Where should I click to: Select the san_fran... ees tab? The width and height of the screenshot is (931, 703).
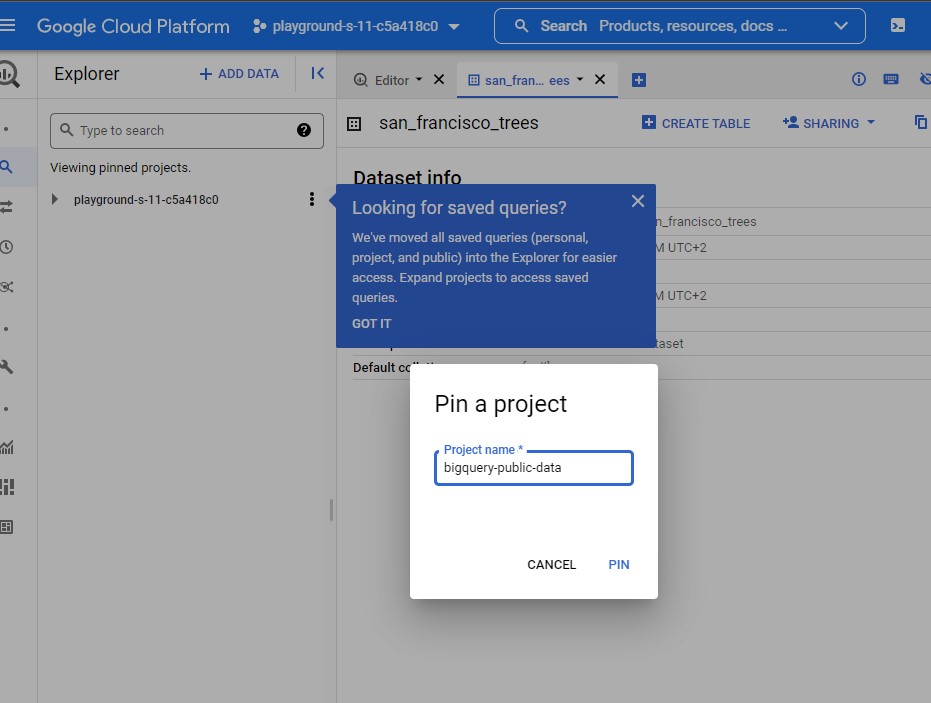[x=518, y=80]
